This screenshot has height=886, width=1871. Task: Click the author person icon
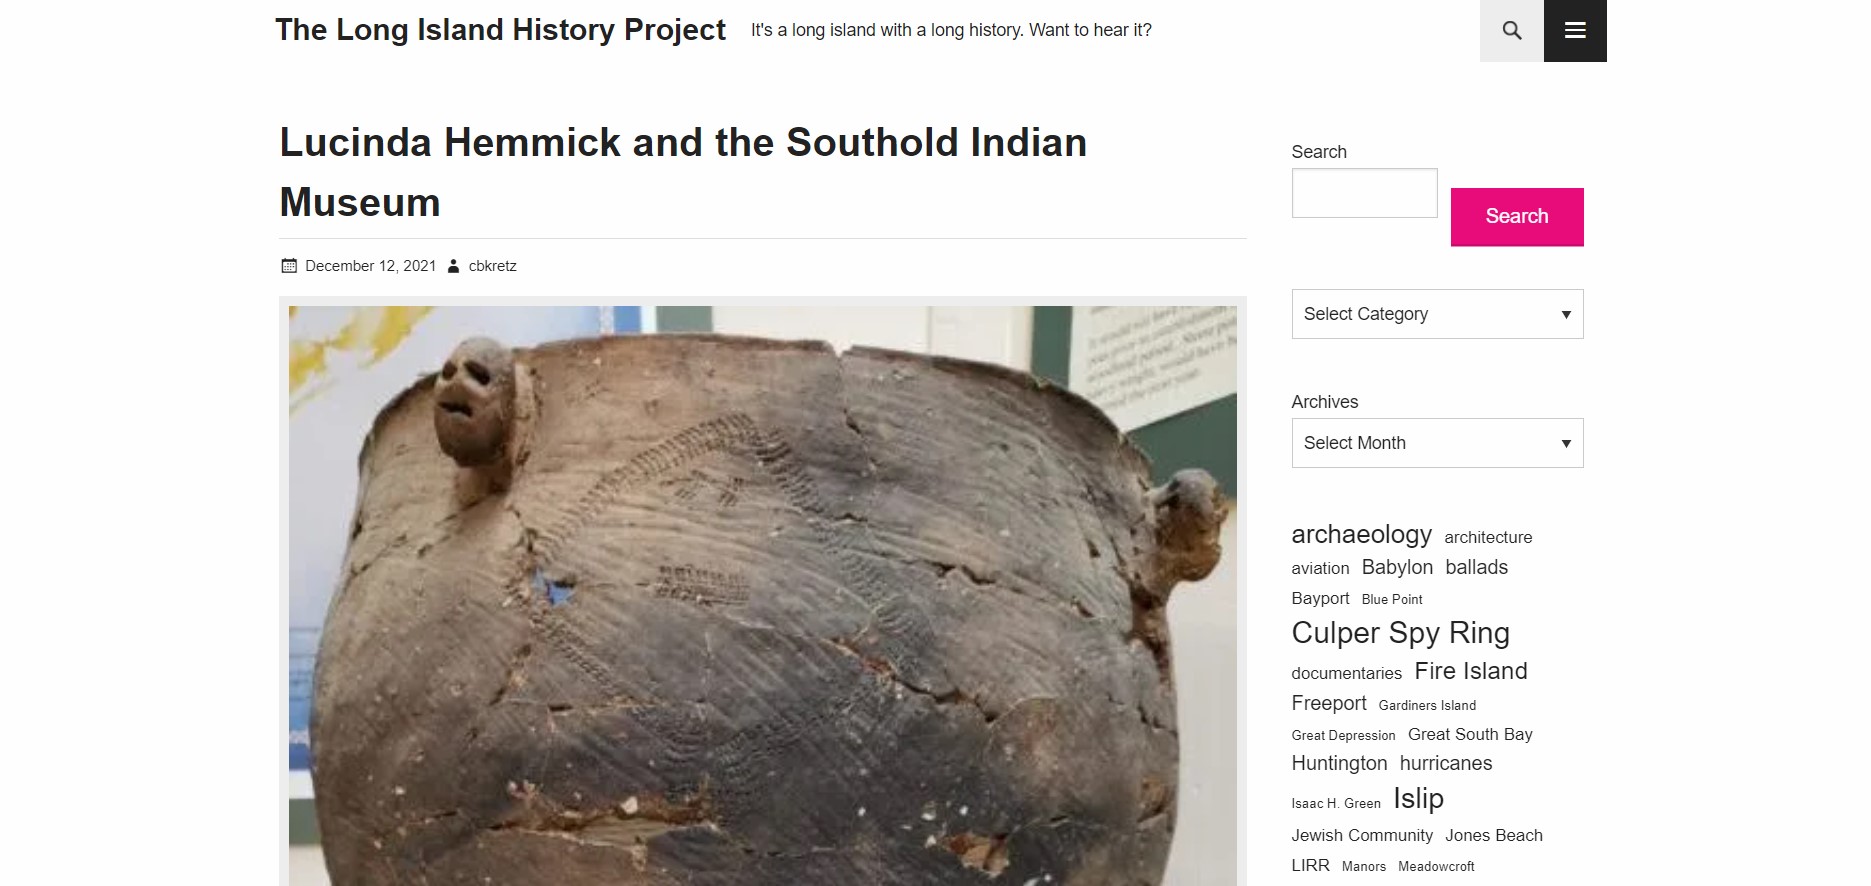453,266
